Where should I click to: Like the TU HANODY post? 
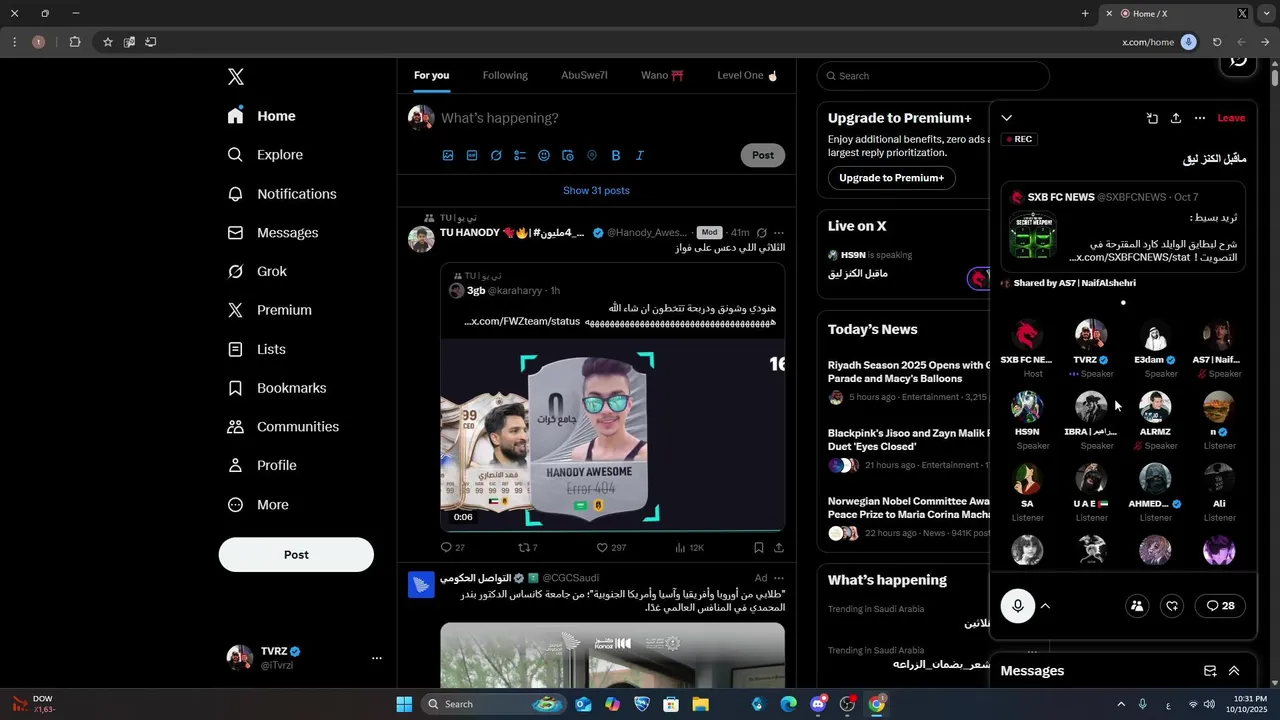[611, 548]
